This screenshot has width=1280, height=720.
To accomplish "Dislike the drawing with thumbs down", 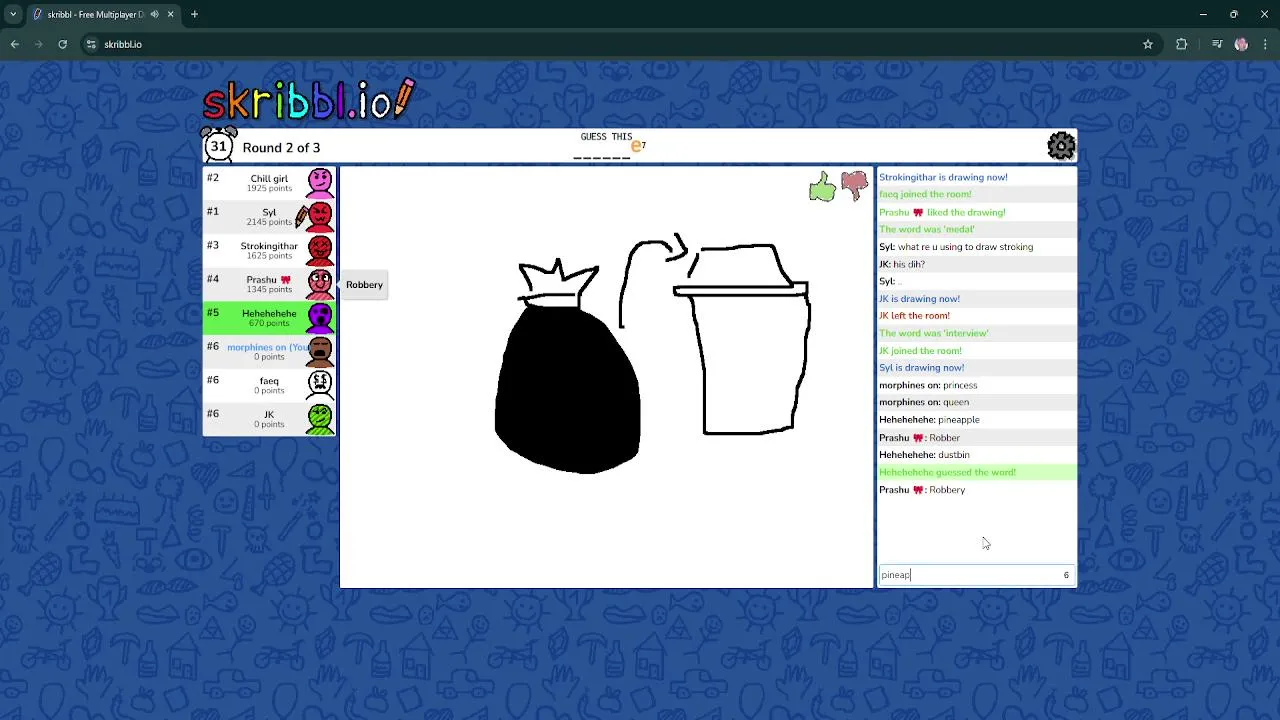I will point(854,185).
